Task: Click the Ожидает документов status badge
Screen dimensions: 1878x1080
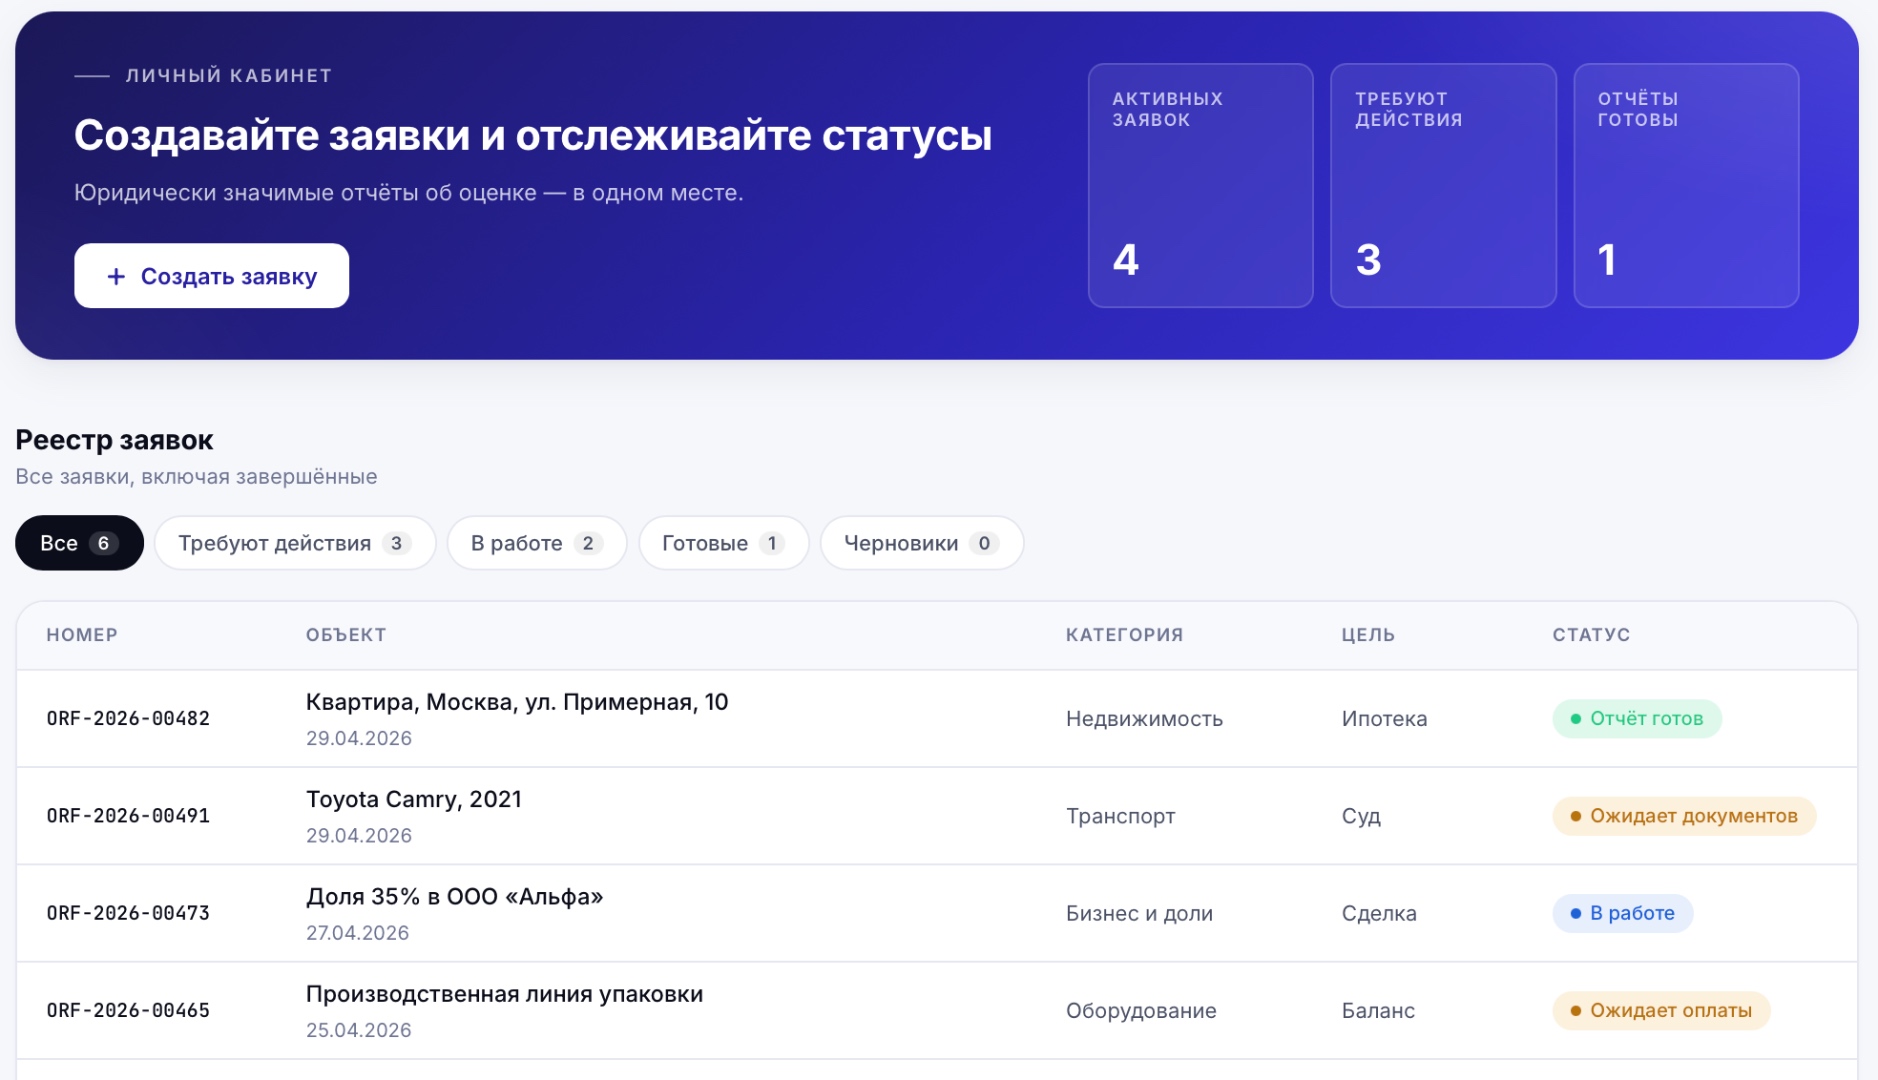Action: pos(1684,816)
